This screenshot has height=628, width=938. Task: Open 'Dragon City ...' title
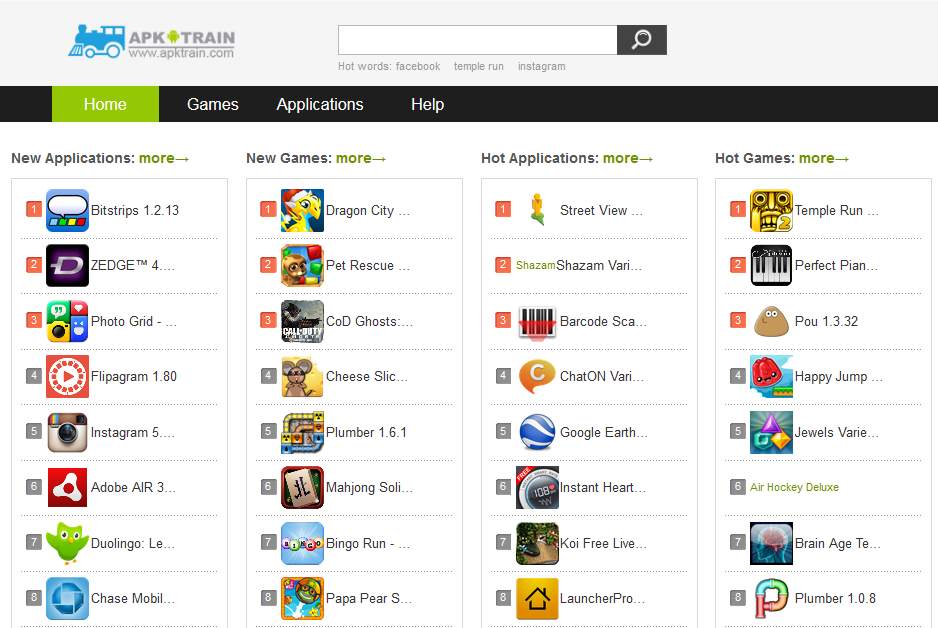coord(368,211)
